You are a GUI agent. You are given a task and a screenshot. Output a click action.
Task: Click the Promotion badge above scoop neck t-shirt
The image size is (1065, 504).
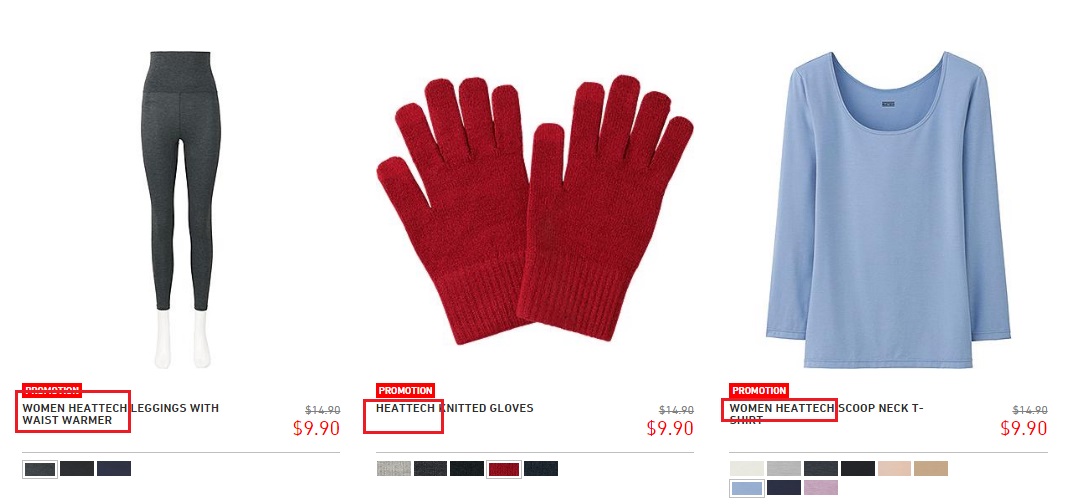tap(759, 391)
